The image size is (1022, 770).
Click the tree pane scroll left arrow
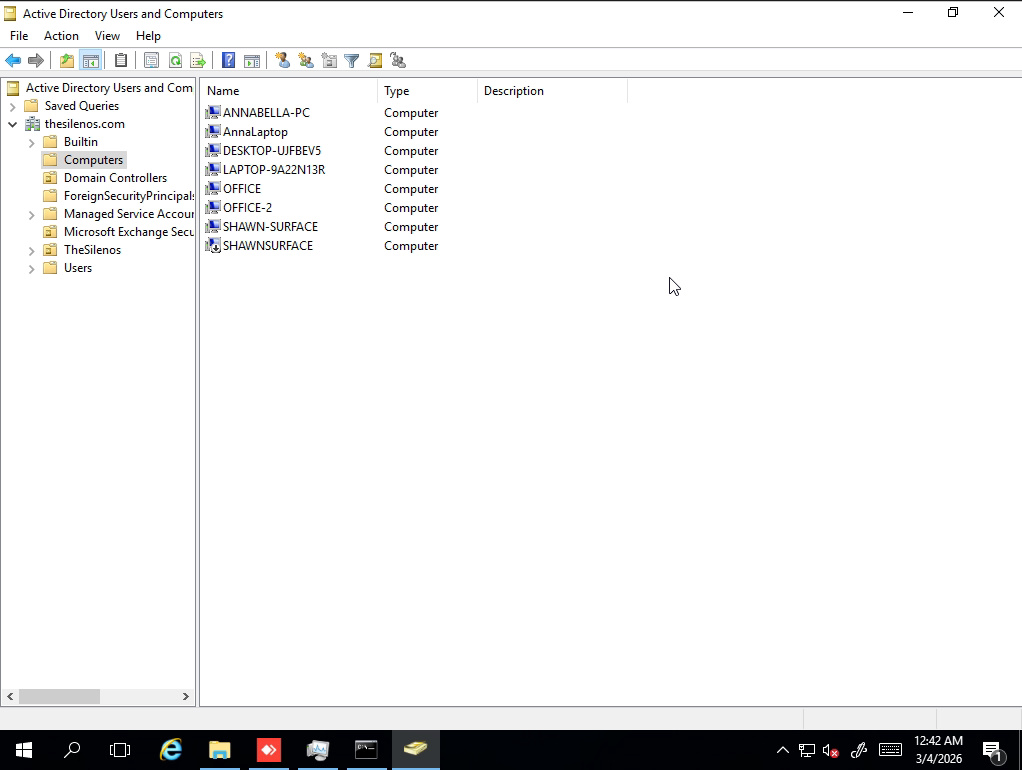(10, 696)
